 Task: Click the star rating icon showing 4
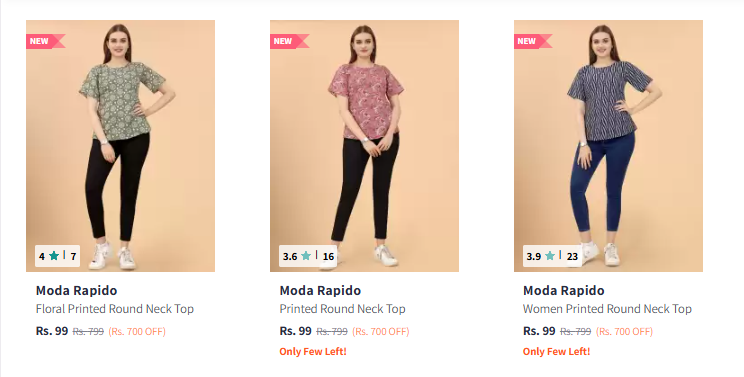point(54,256)
